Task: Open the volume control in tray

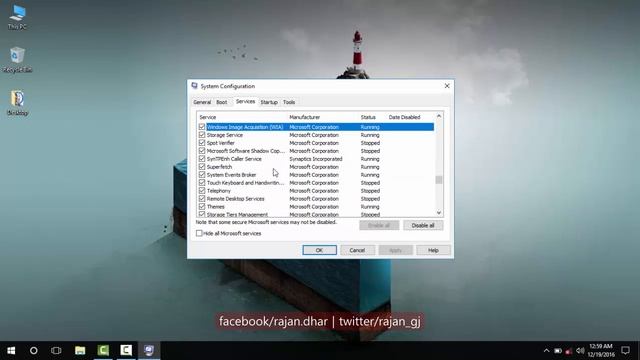Action: (x=580, y=351)
